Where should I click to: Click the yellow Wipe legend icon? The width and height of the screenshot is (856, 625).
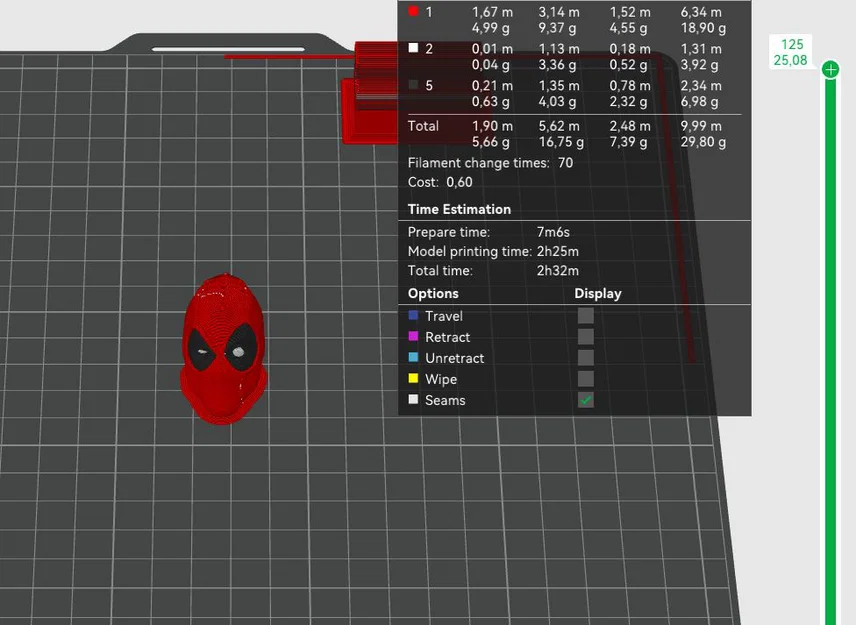413,379
